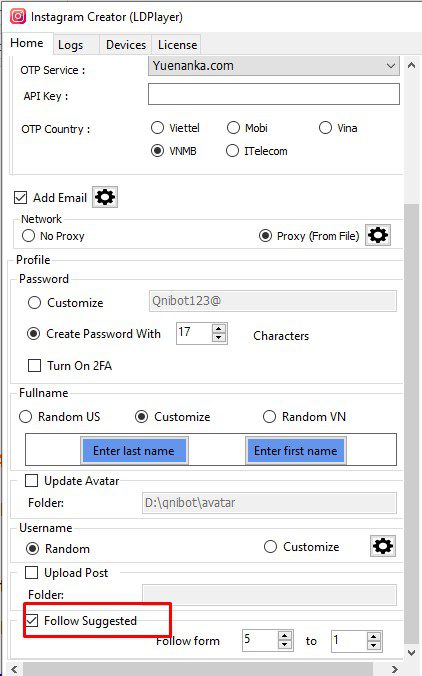Expand the OTP Service dropdown
The width and height of the screenshot is (422, 676).
pos(274,66)
